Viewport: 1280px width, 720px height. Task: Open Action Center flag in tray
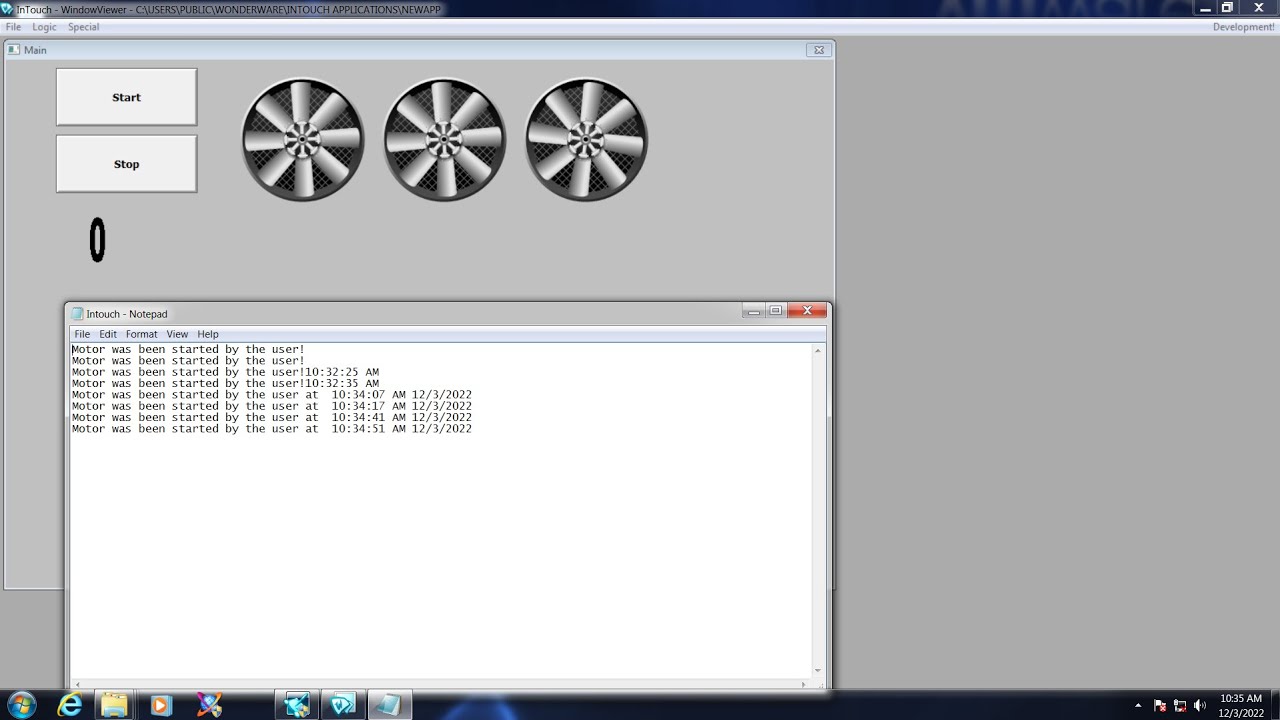pyautogui.click(x=1160, y=705)
